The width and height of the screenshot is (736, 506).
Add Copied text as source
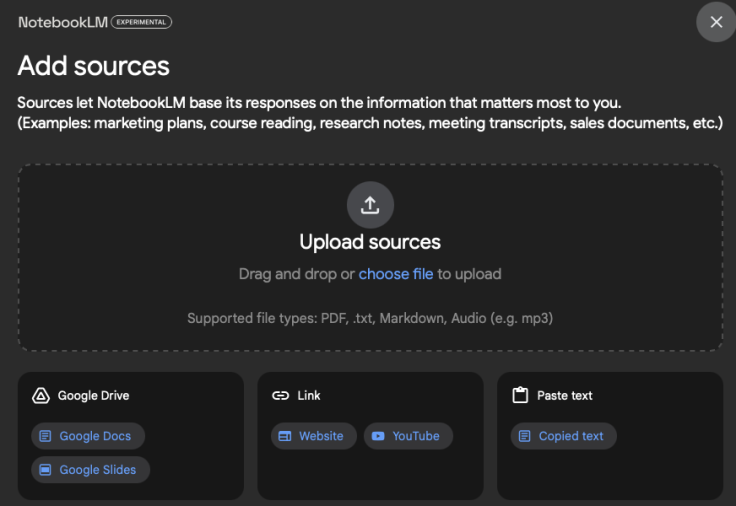point(564,436)
